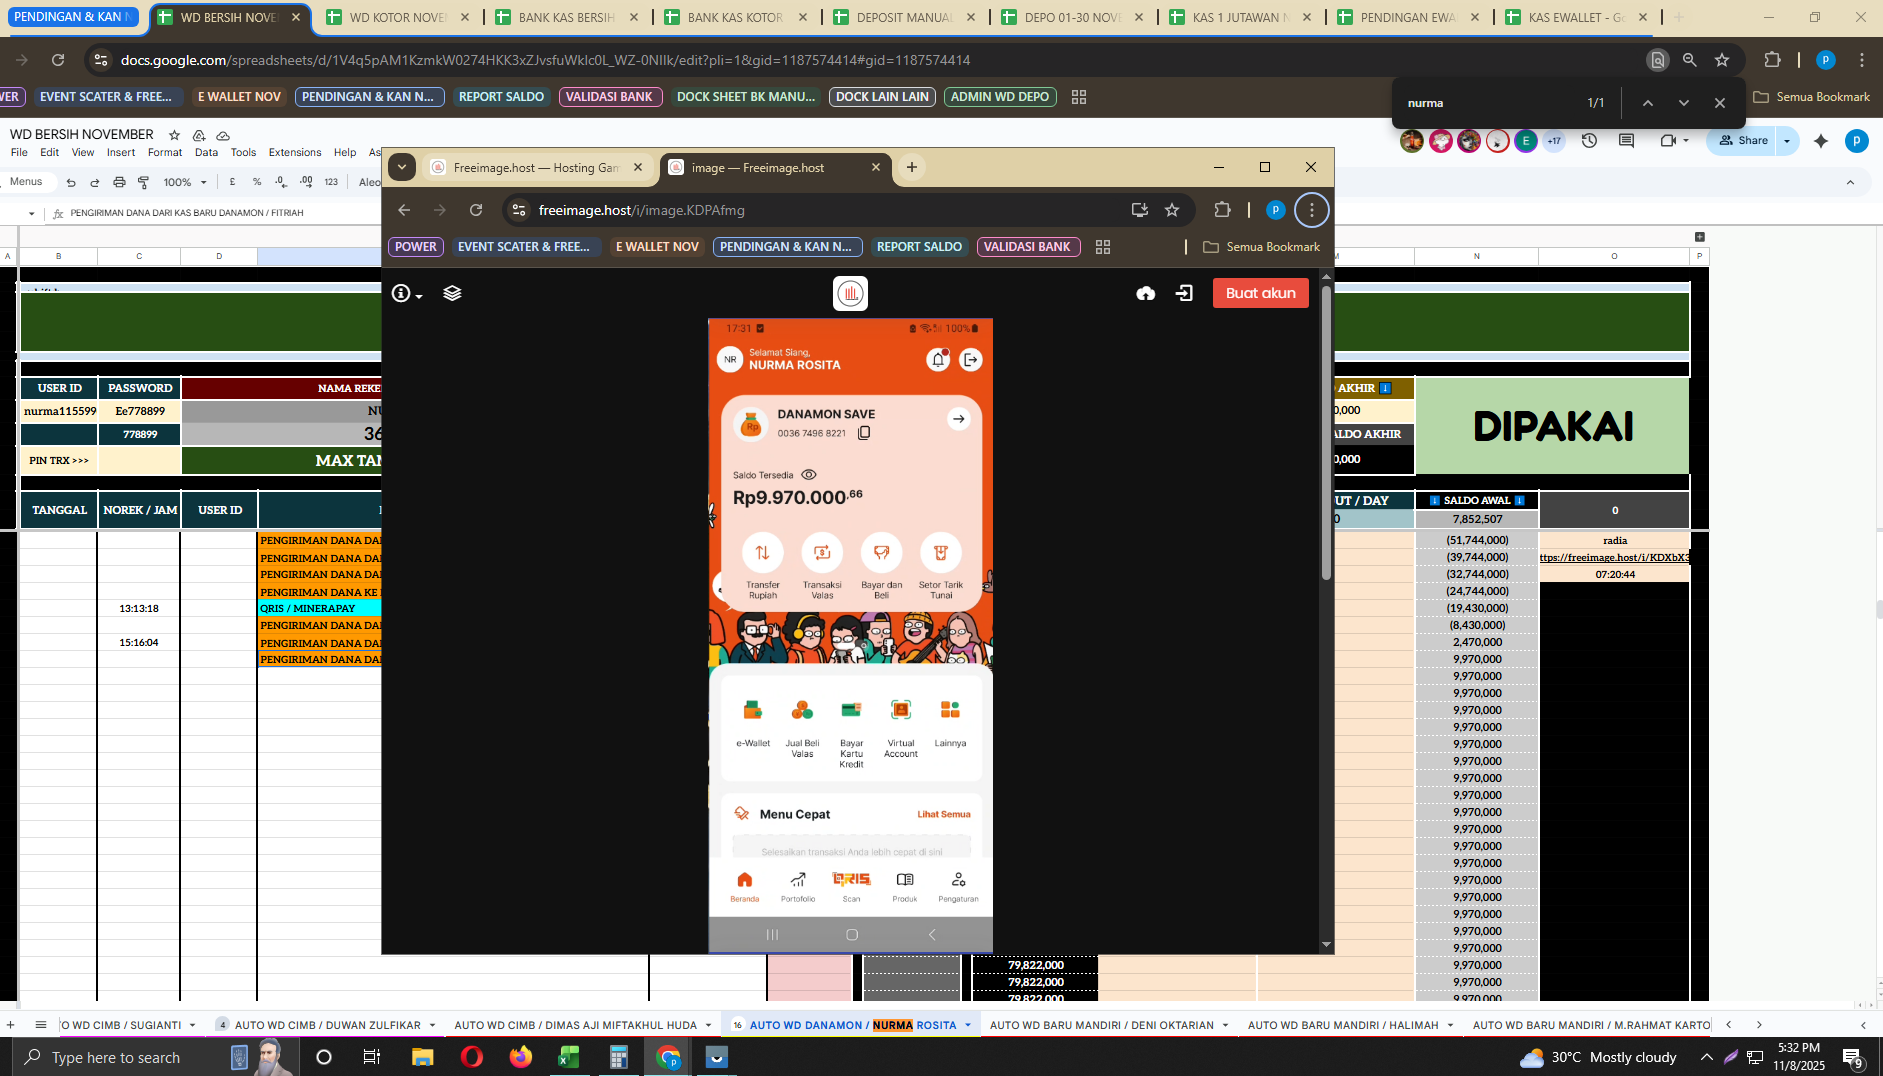Click the Sheets undo icon
The image size is (1883, 1076).
(x=71, y=182)
